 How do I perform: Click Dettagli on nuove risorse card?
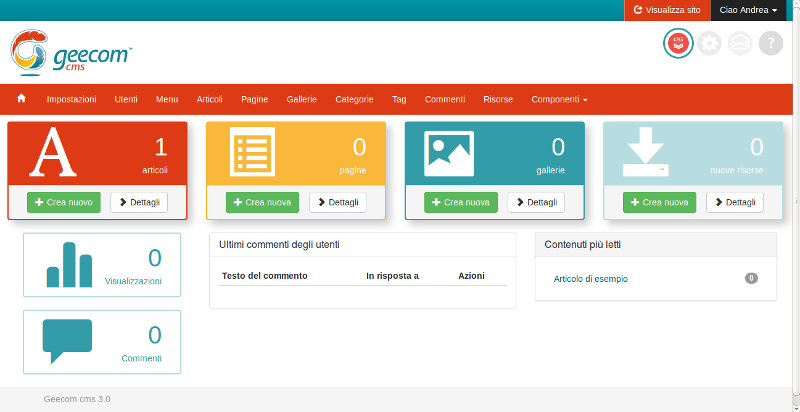tap(735, 202)
